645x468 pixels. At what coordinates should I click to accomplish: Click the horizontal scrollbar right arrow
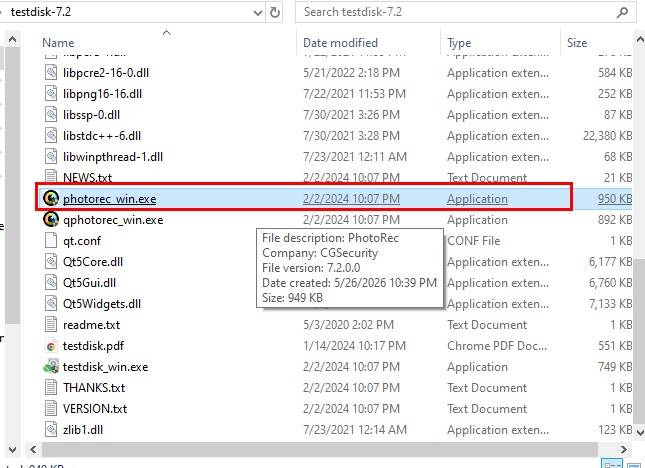pos(624,449)
